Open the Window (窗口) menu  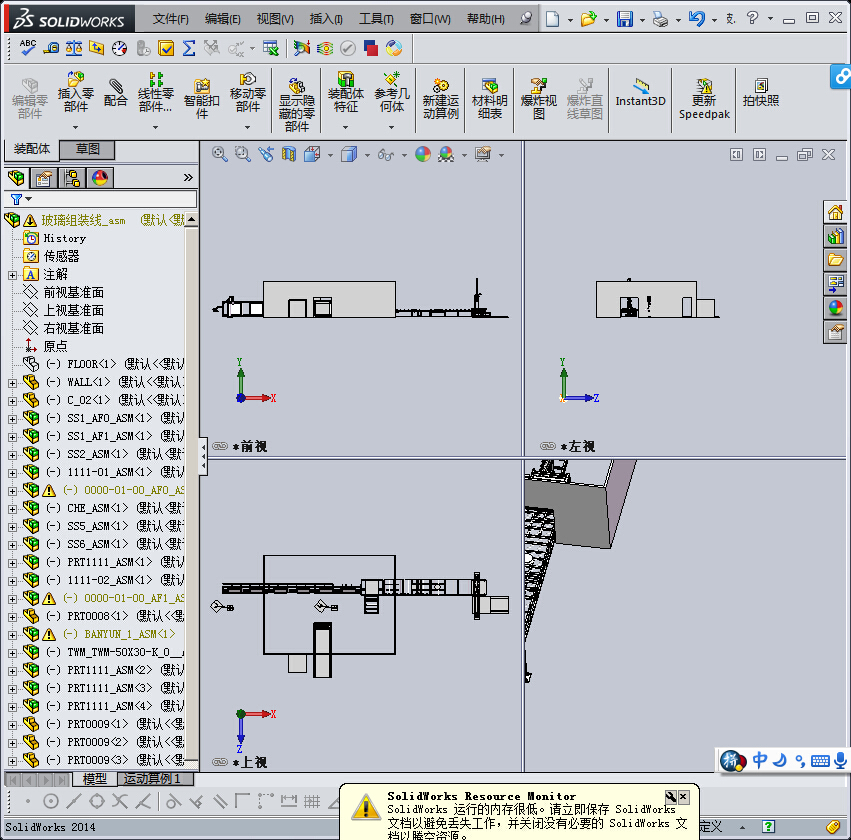coord(430,19)
